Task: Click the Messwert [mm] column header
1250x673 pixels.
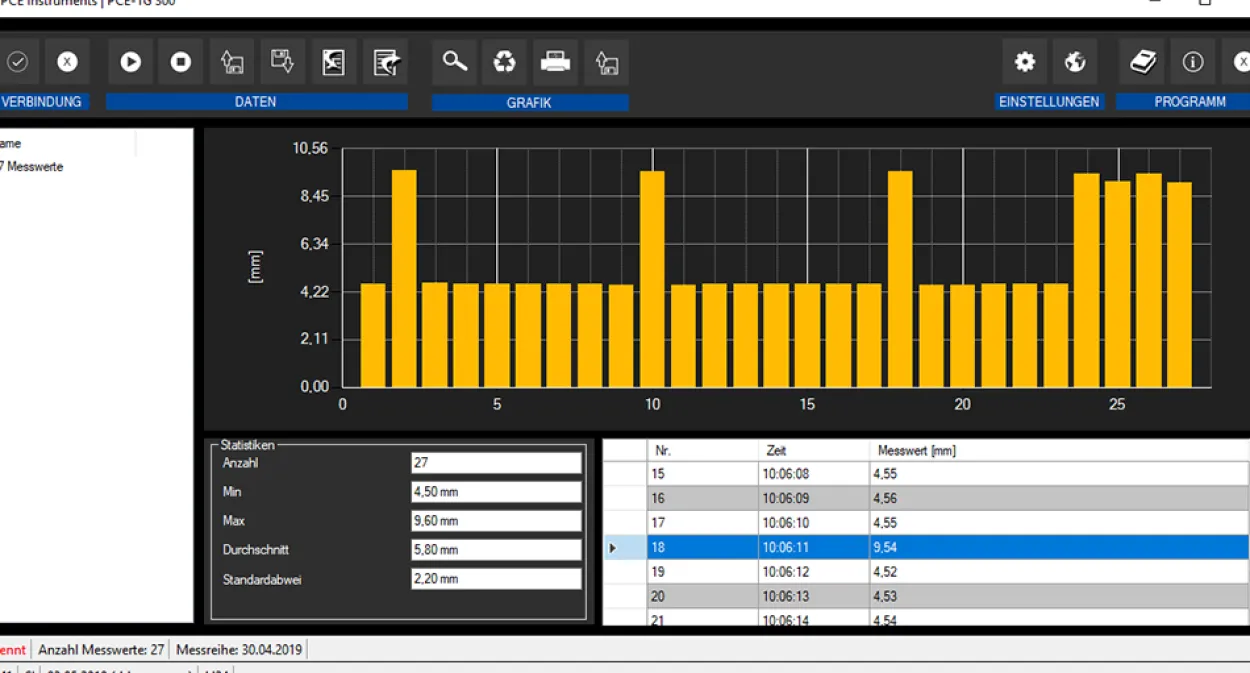Action: pyautogui.click(x=1059, y=451)
